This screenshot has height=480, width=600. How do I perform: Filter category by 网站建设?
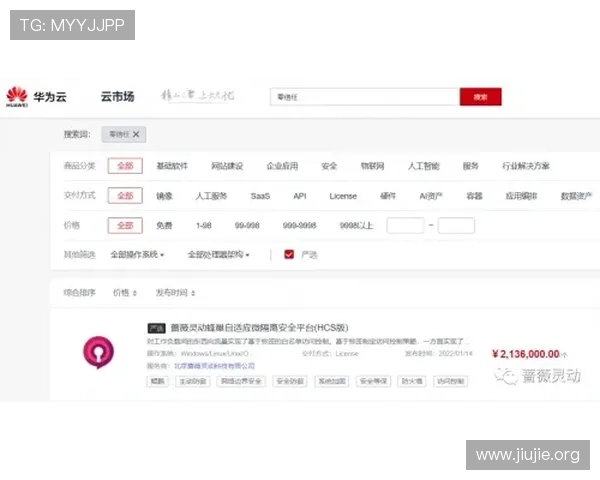pyautogui.click(x=227, y=166)
